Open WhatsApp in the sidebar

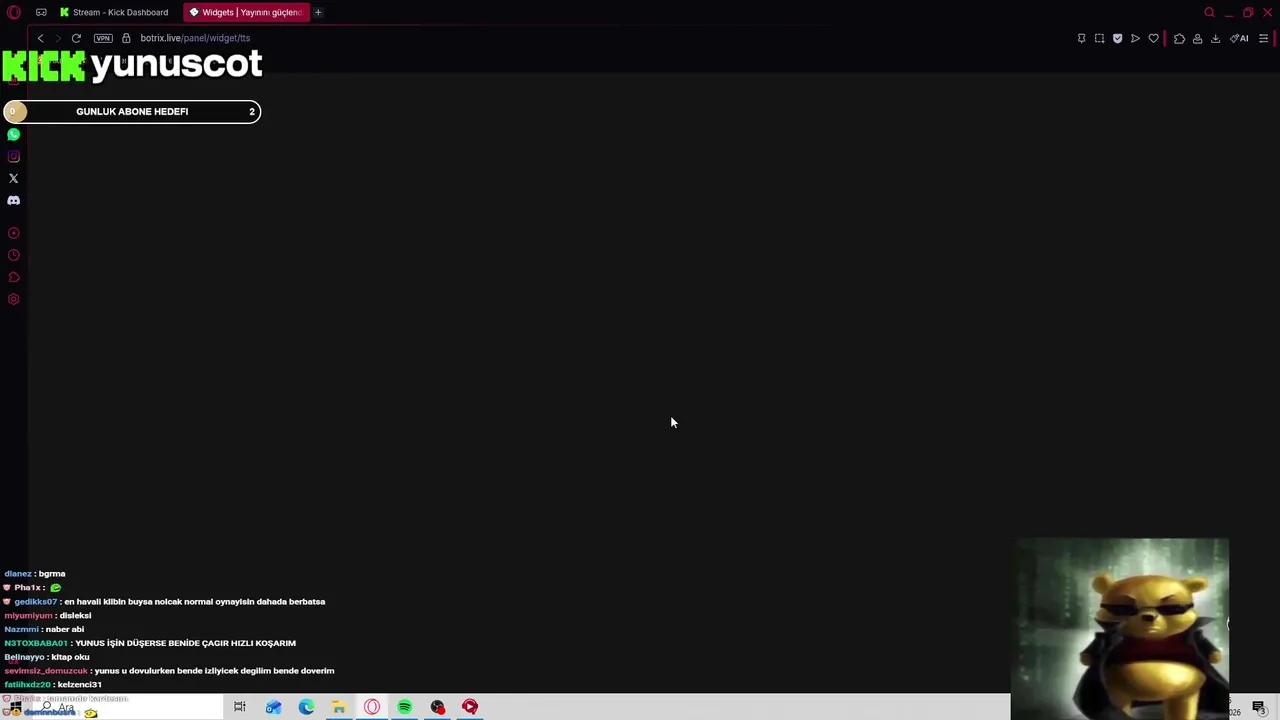pos(14,134)
